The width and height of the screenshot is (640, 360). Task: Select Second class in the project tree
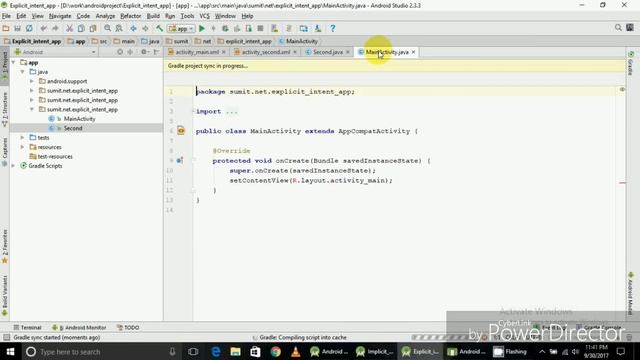pos(73,128)
